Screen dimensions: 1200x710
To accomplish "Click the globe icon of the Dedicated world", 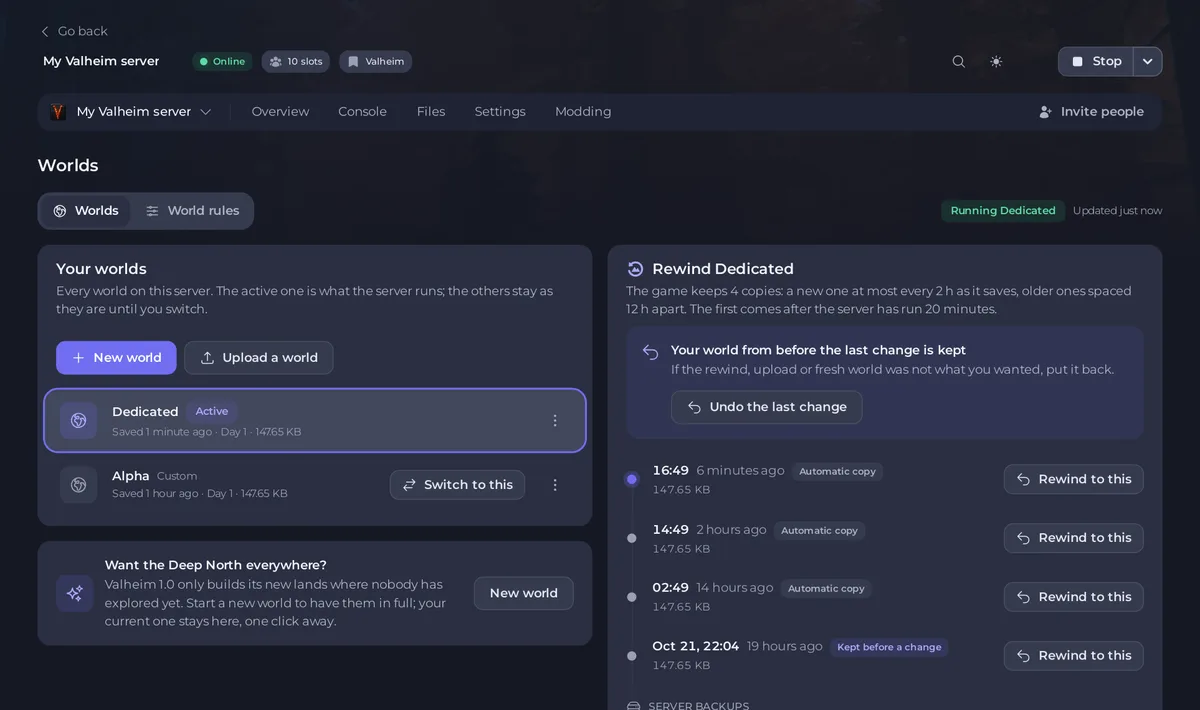I will click(78, 421).
